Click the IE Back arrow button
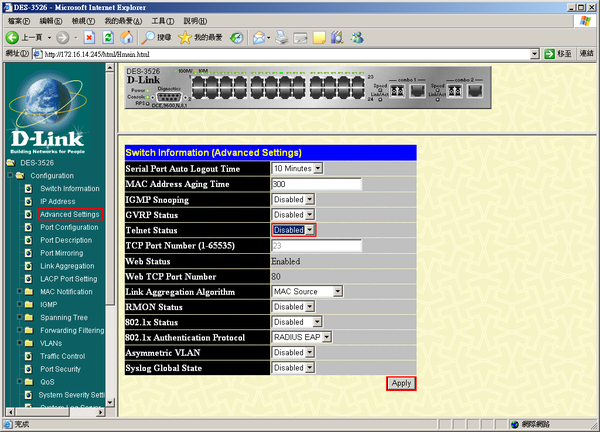 point(12,37)
